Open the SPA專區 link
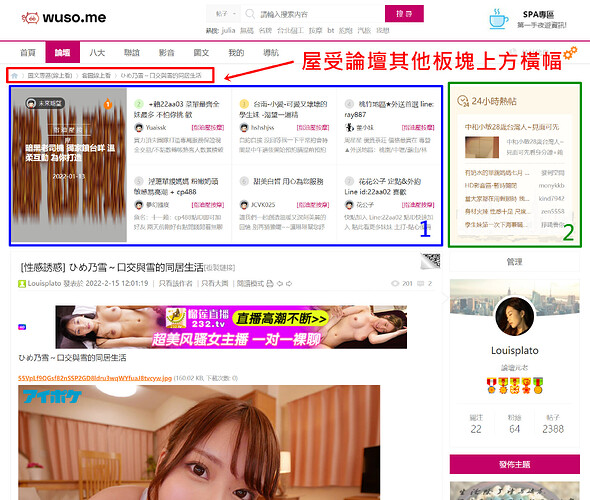 coord(538,15)
